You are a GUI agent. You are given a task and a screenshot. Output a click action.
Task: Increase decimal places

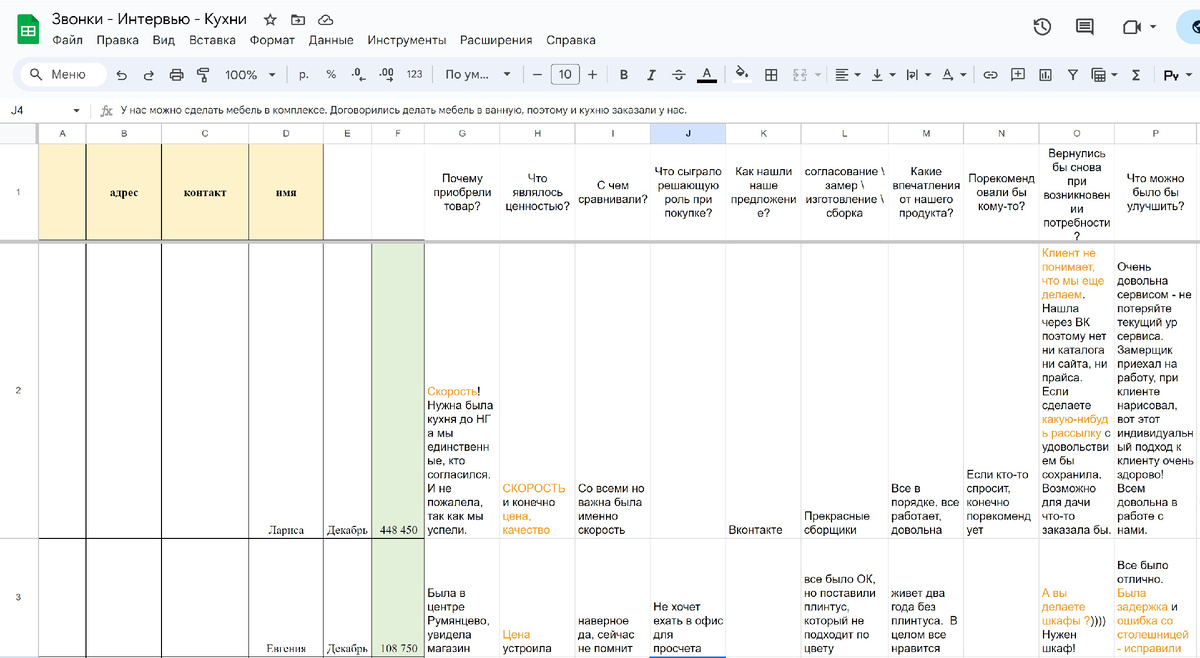pos(387,75)
